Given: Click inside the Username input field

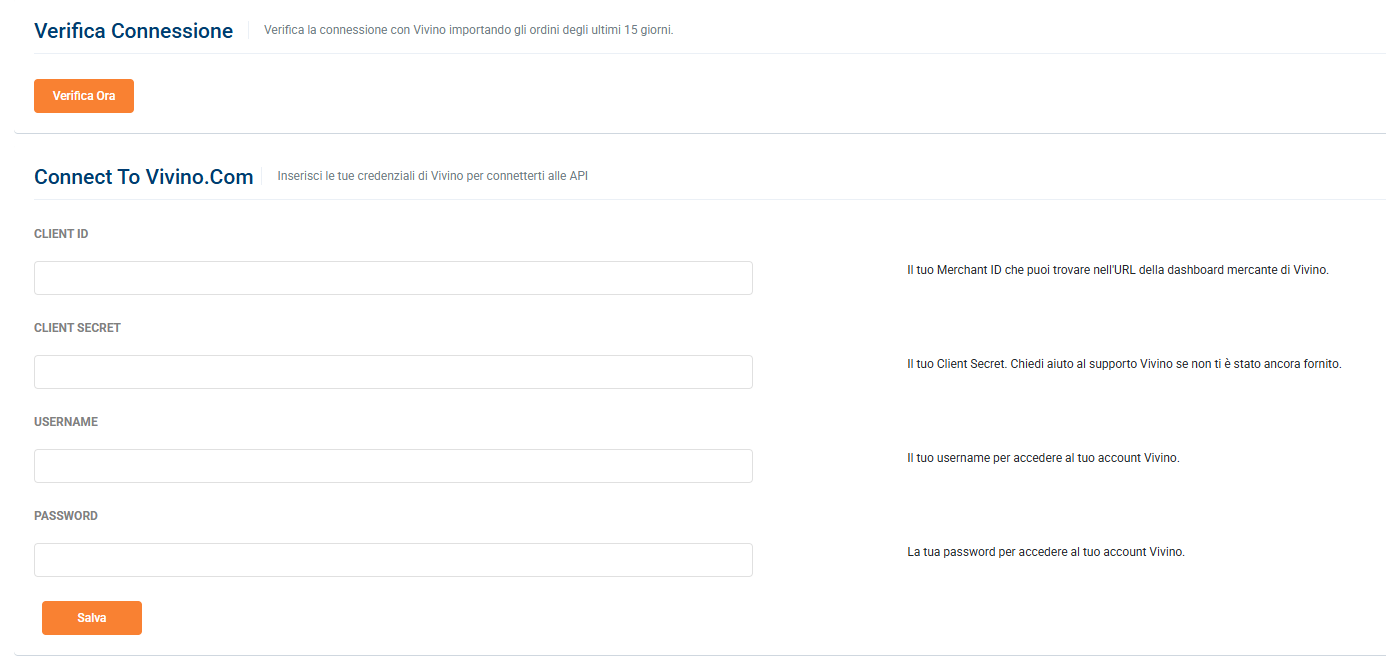Looking at the screenshot, I should point(393,466).
